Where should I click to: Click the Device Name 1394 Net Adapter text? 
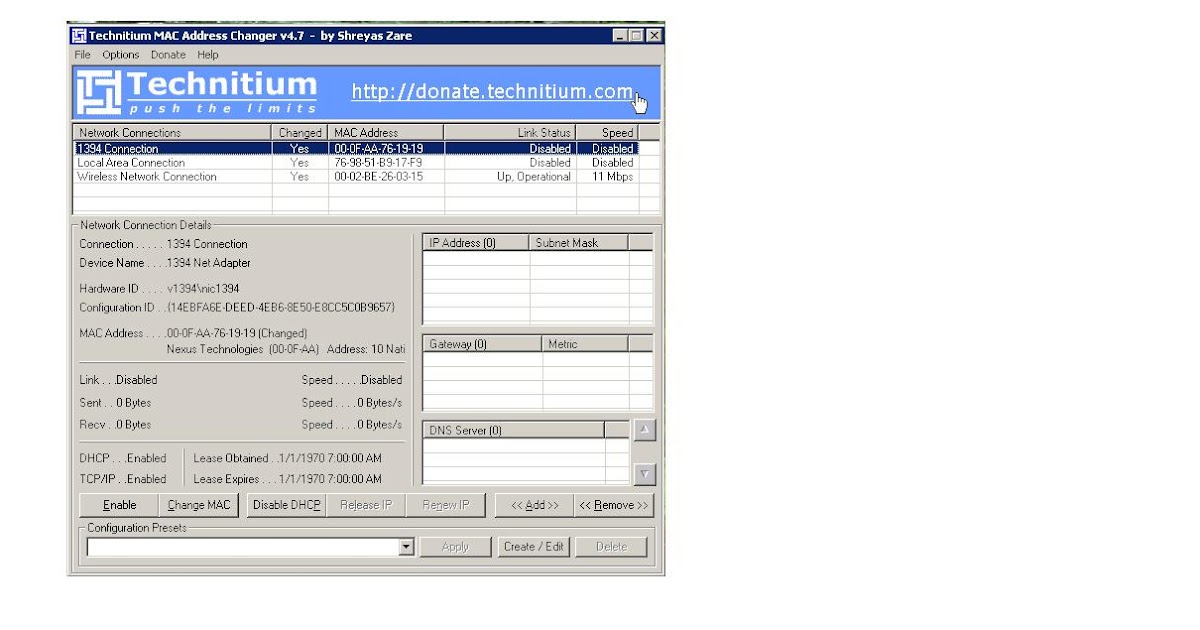point(209,263)
